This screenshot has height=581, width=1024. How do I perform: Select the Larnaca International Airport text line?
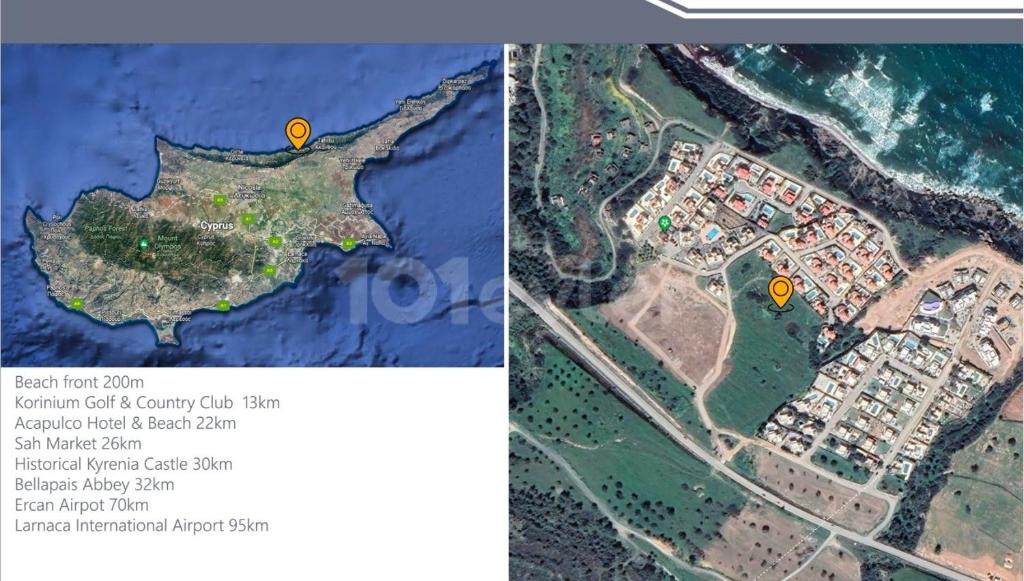[x=138, y=523]
